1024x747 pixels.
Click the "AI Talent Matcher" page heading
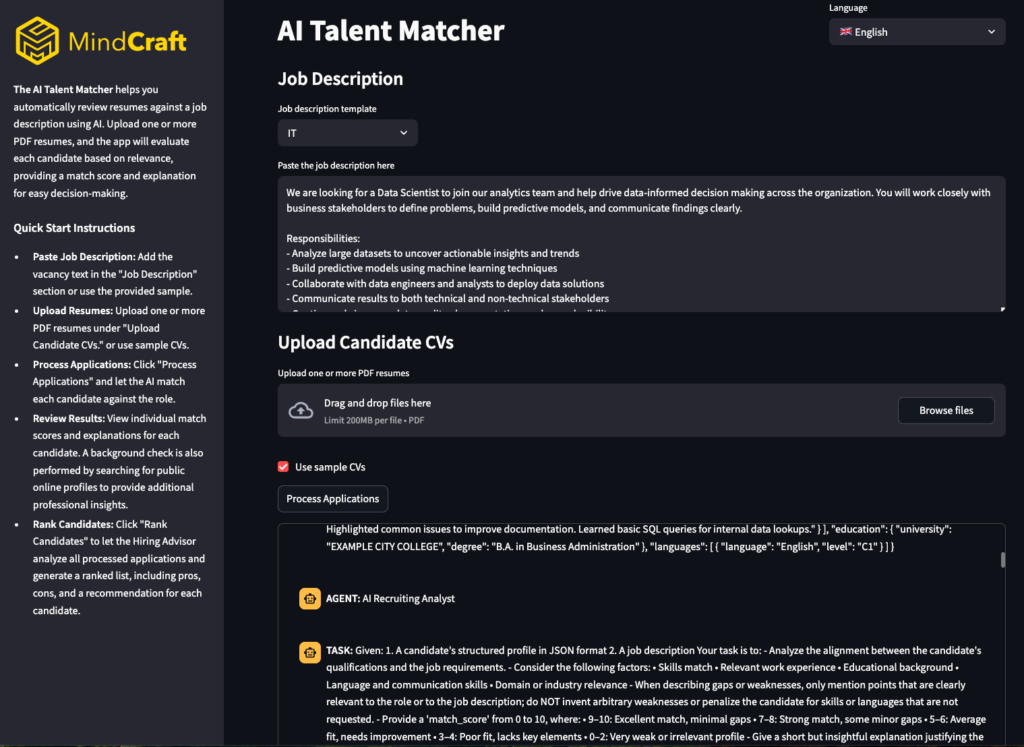click(x=390, y=31)
